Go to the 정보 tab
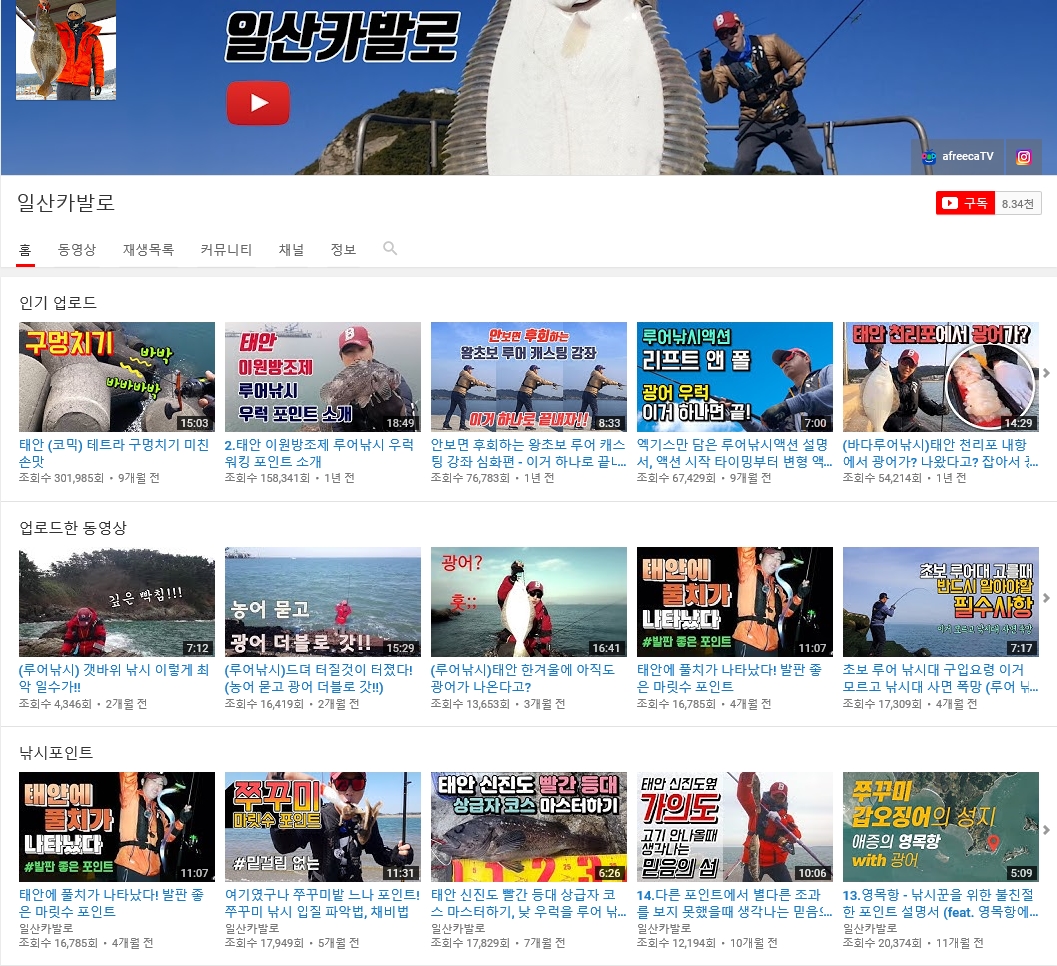Screen dimensions: 1057x966 click(x=343, y=250)
